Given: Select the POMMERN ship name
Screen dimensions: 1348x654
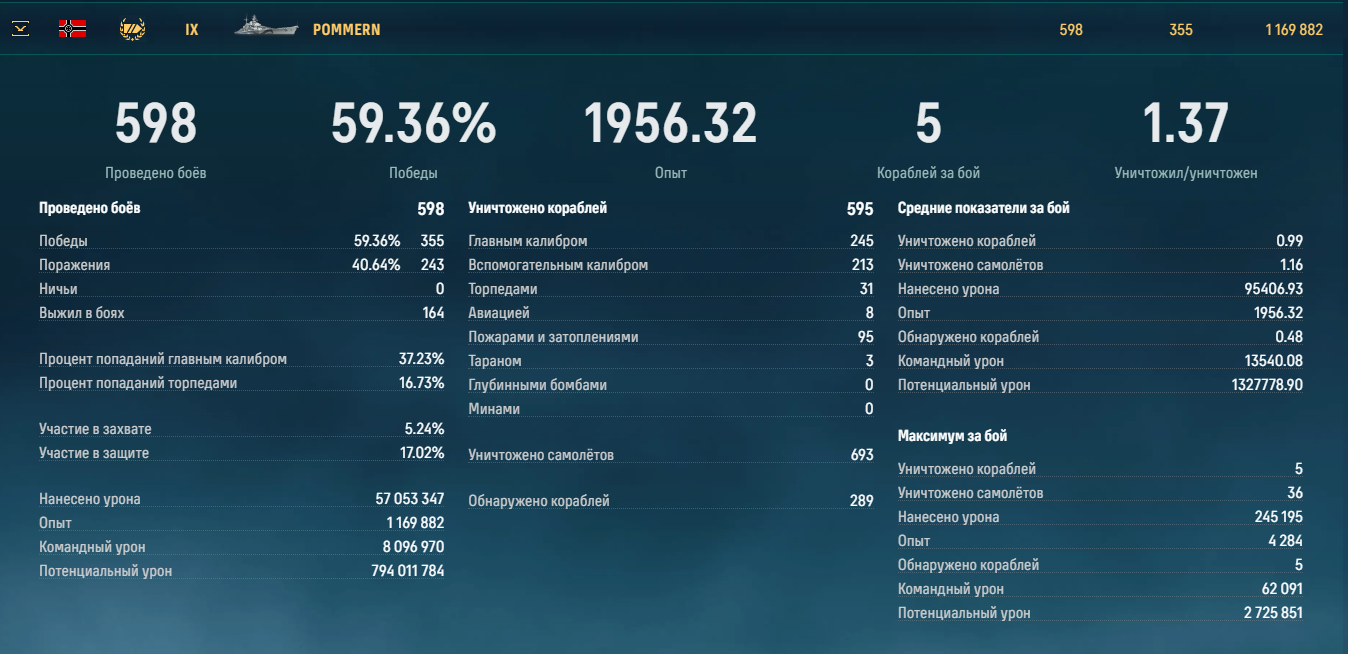Looking at the screenshot, I should tap(346, 30).
